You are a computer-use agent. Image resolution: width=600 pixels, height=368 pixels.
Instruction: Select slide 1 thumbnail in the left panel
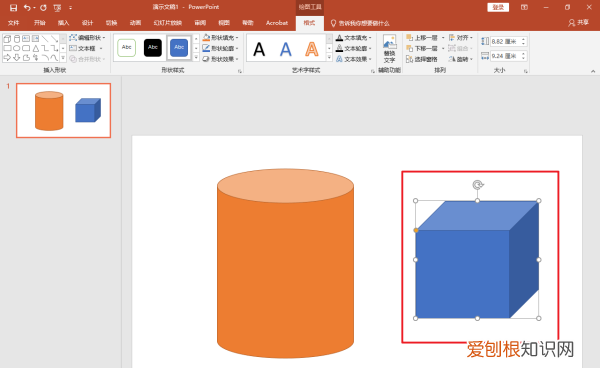pos(64,111)
